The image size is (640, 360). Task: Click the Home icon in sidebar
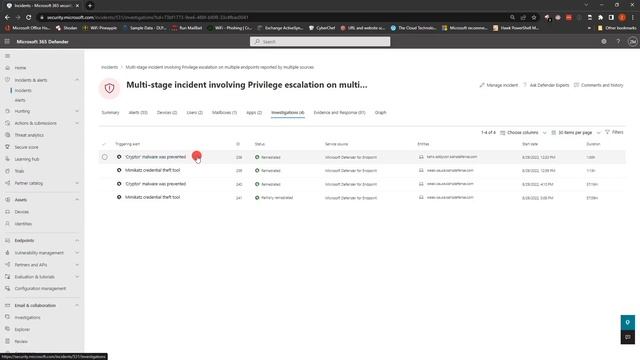(7, 68)
